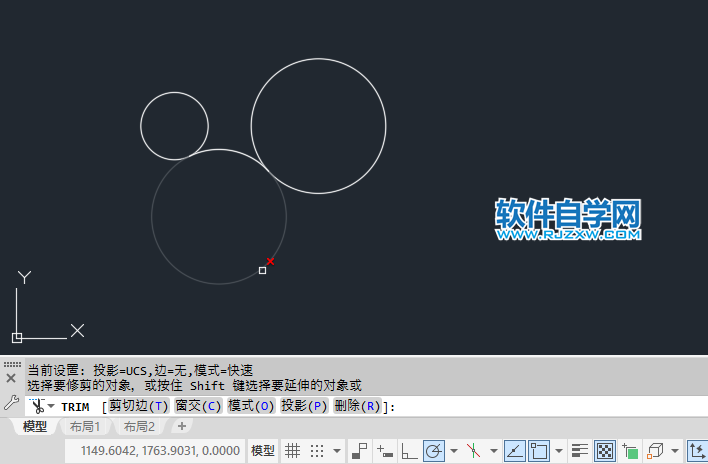
Task: Switch to the 布局1 layout tab
Action: [85, 426]
